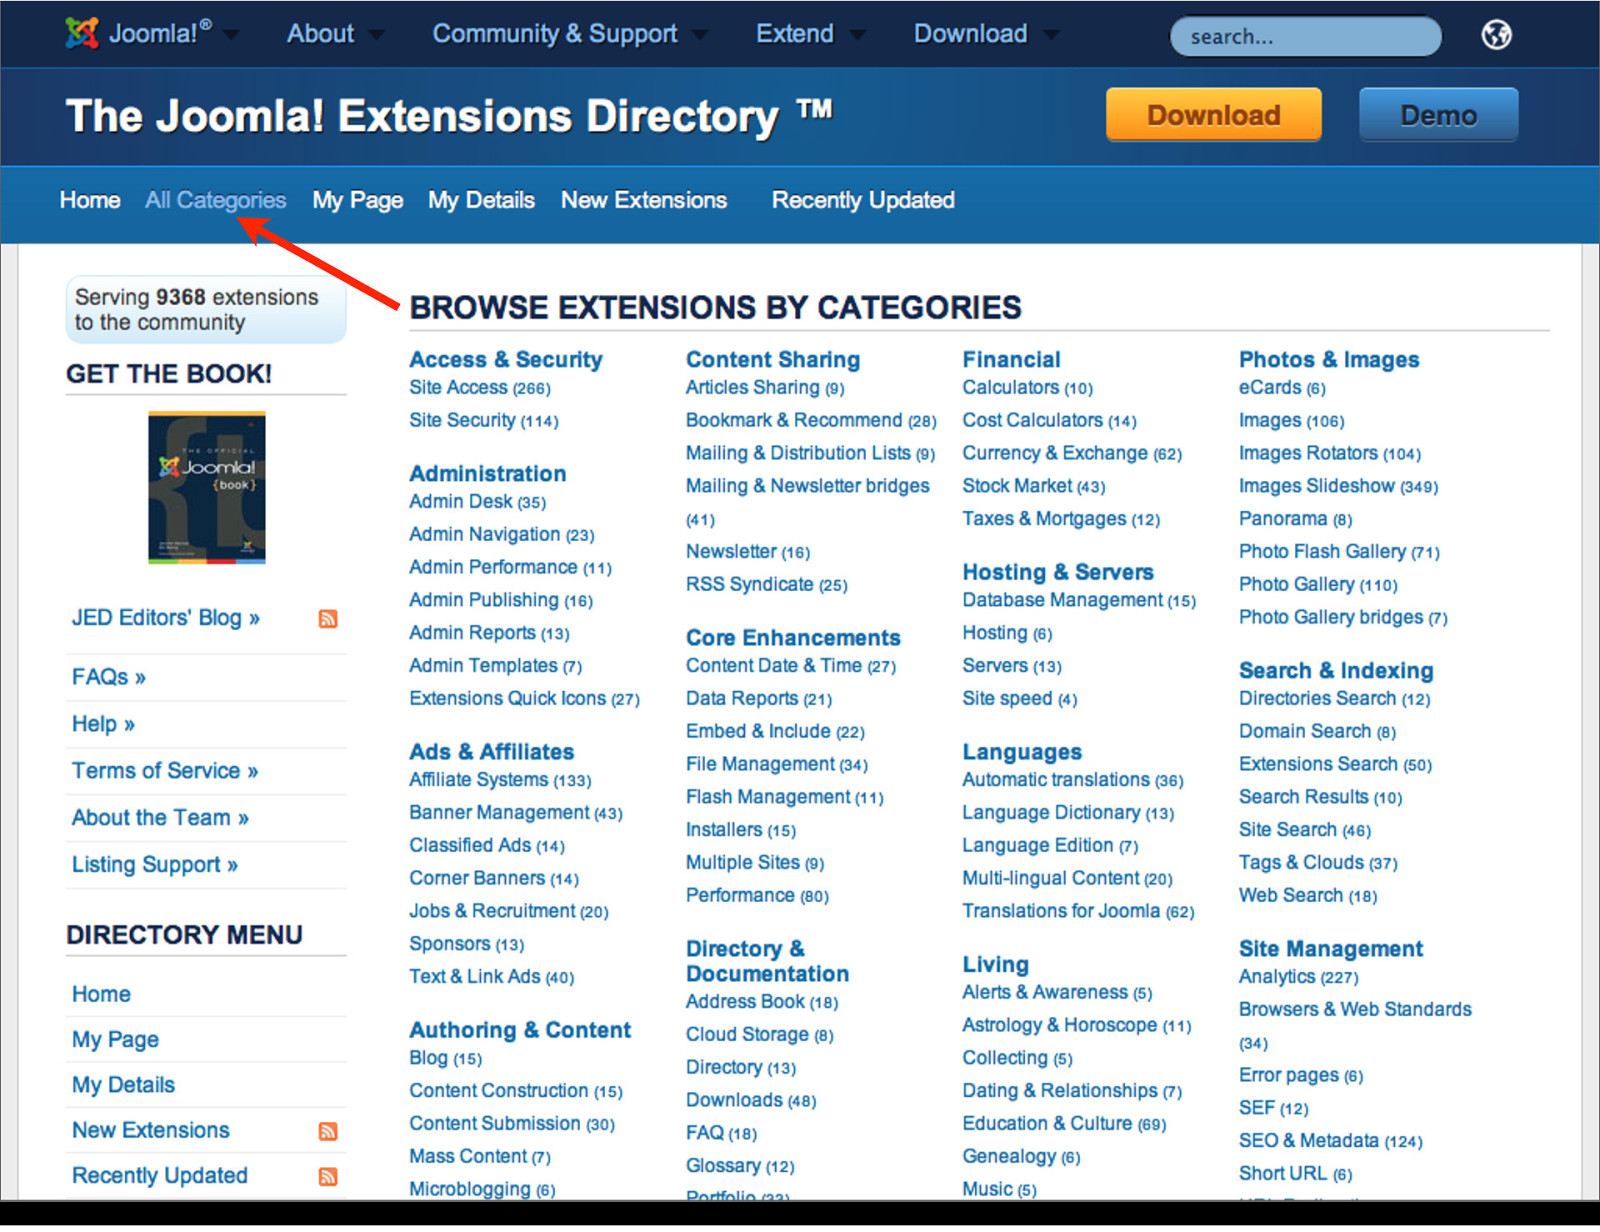Image resolution: width=1600 pixels, height=1232 pixels.
Task: Go to Home in blue navigation bar
Action: click(x=90, y=200)
